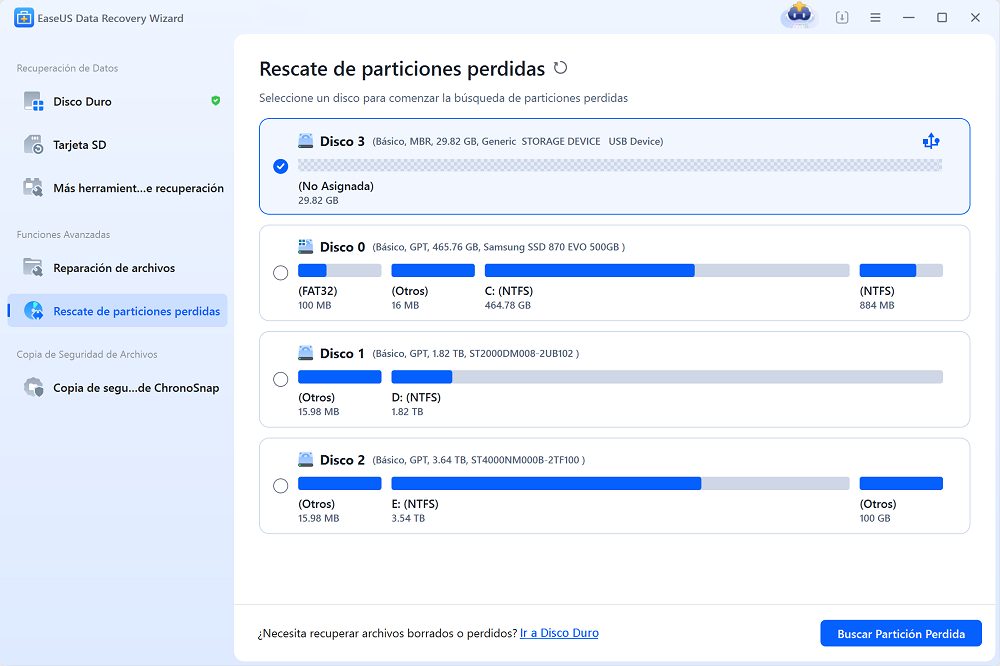Minimize the EaseUS window
The image size is (1000, 666).
909,18
